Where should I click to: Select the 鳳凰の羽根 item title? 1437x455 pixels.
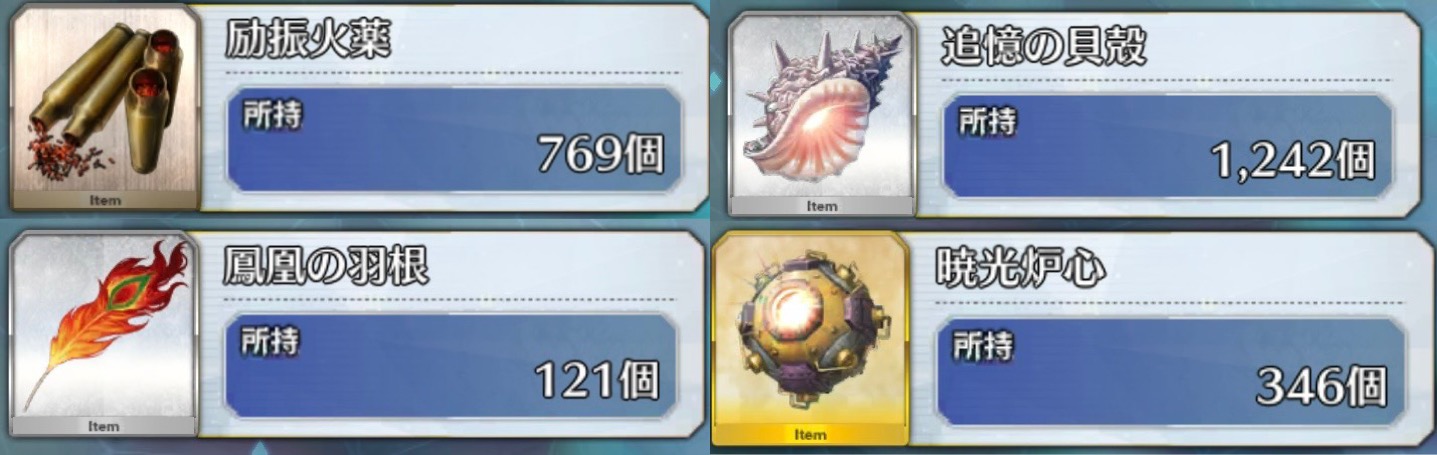click(327, 267)
